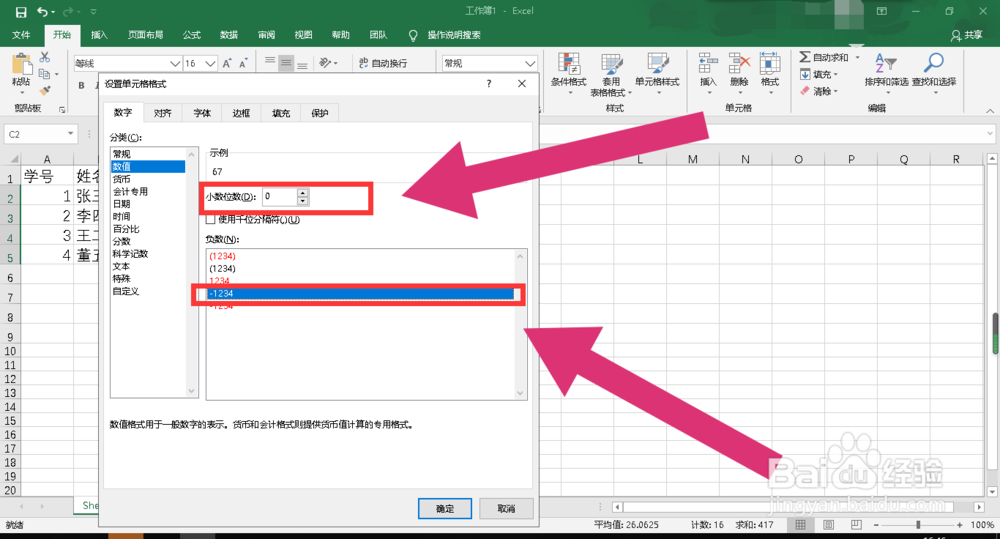Screen dimensions: 1000x539
Task: Expand the AutoSum dropdown arrow
Action: tap(857, 57)
